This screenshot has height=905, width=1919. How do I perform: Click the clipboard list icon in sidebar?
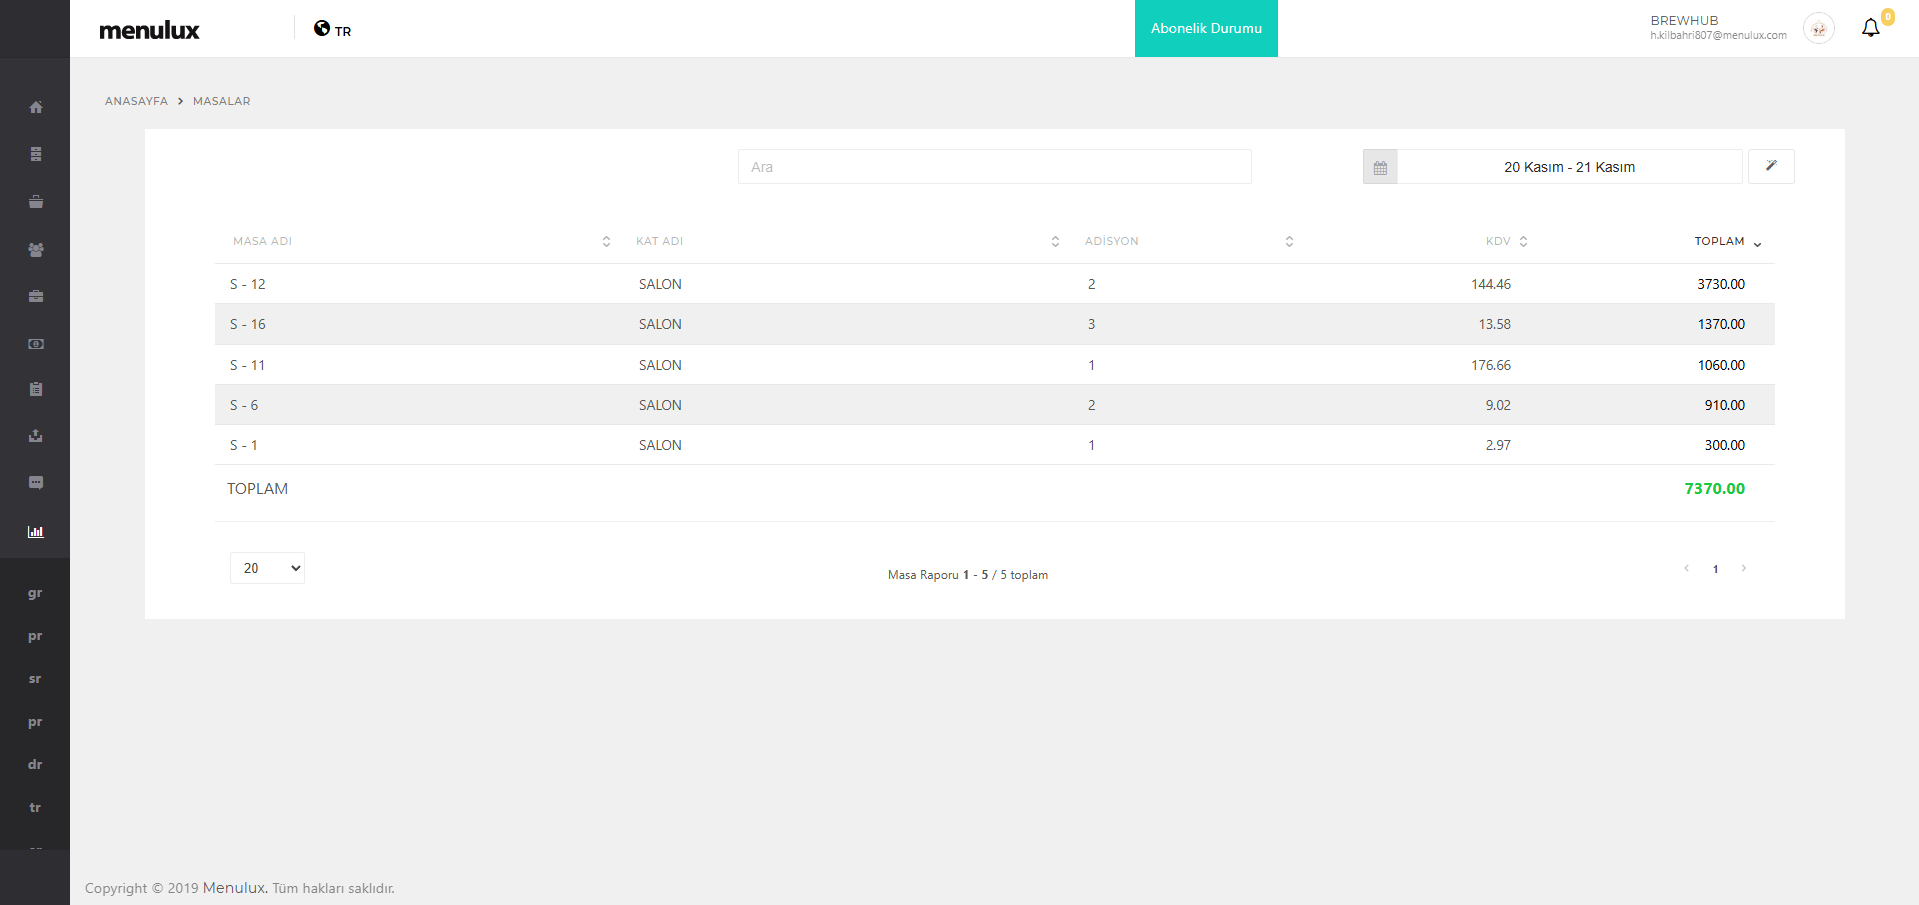pos(36,390)
